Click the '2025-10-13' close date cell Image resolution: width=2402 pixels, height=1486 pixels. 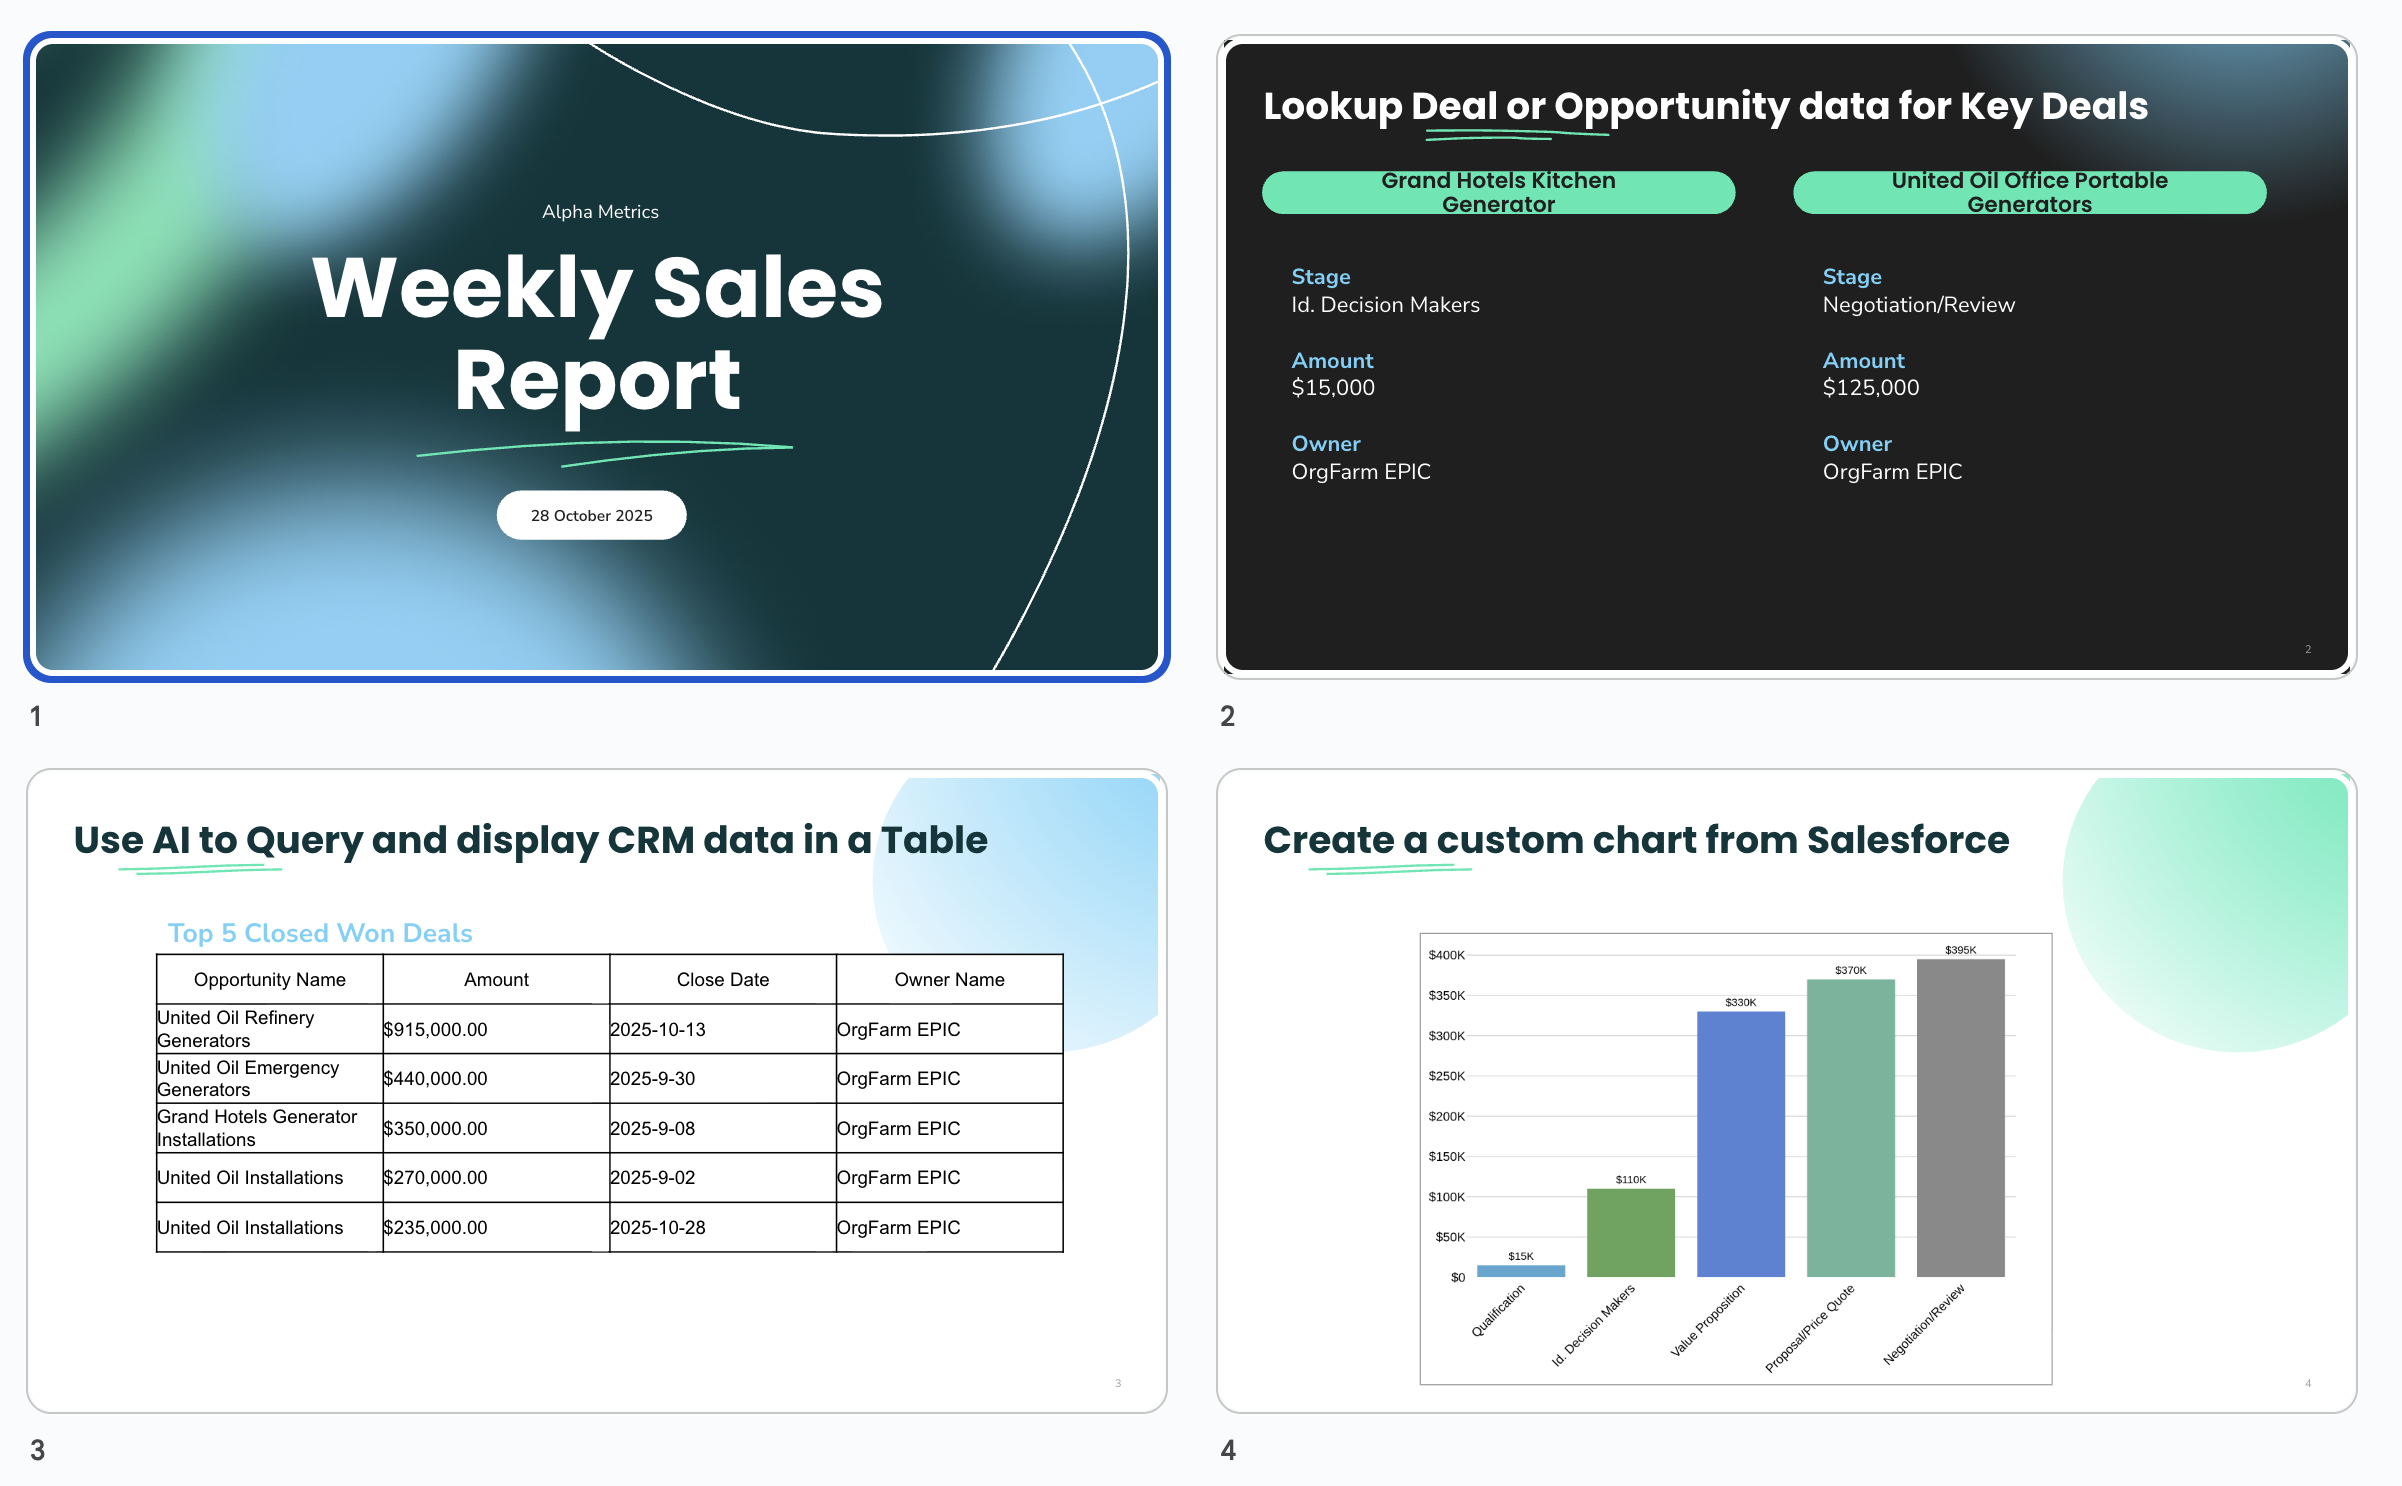click(723, 1029)
